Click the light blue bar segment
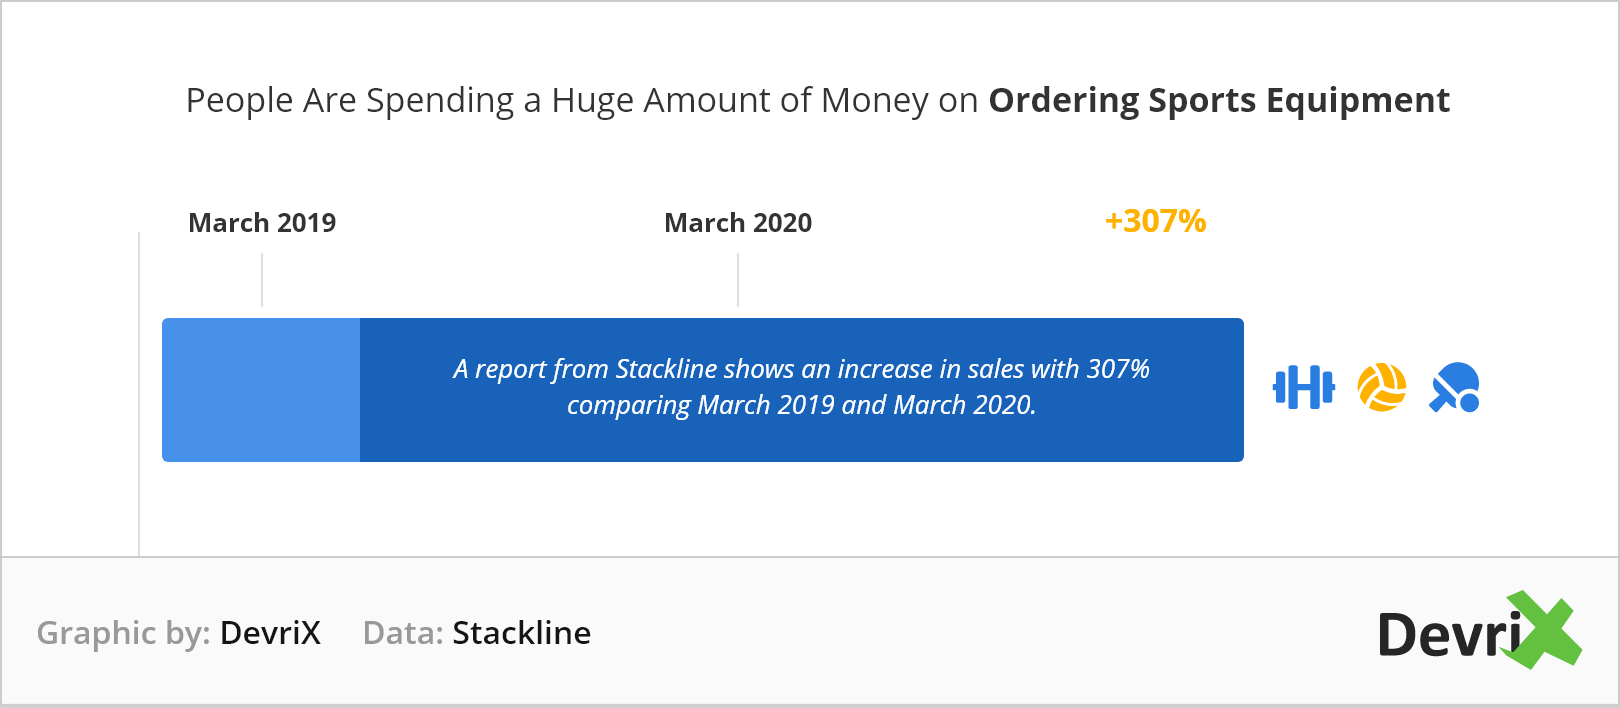This screenshot has width=1620, height=708. pos(261,390)
